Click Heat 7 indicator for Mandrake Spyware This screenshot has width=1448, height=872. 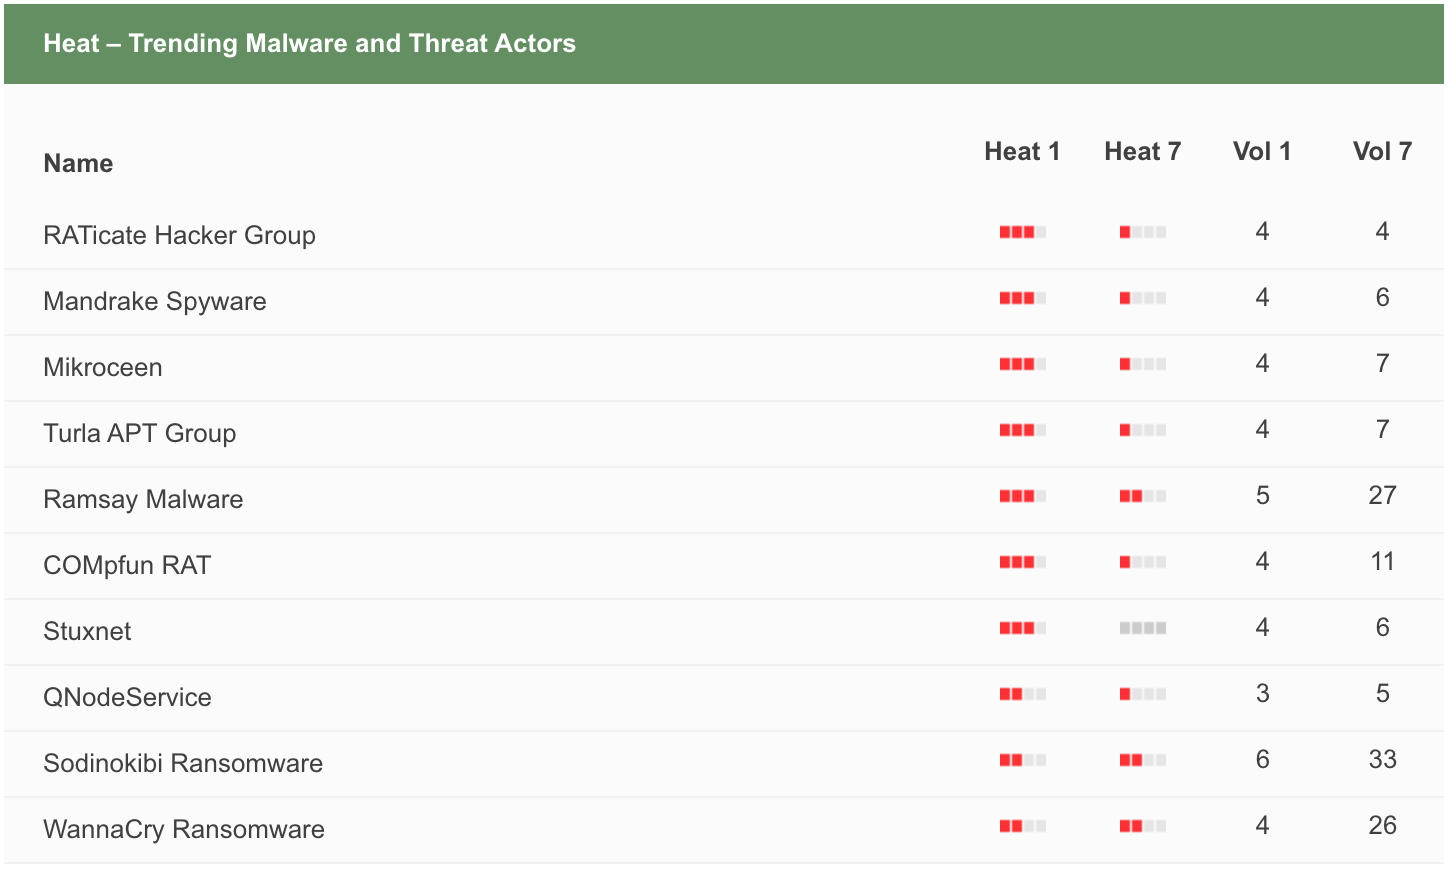(1143, 298)
